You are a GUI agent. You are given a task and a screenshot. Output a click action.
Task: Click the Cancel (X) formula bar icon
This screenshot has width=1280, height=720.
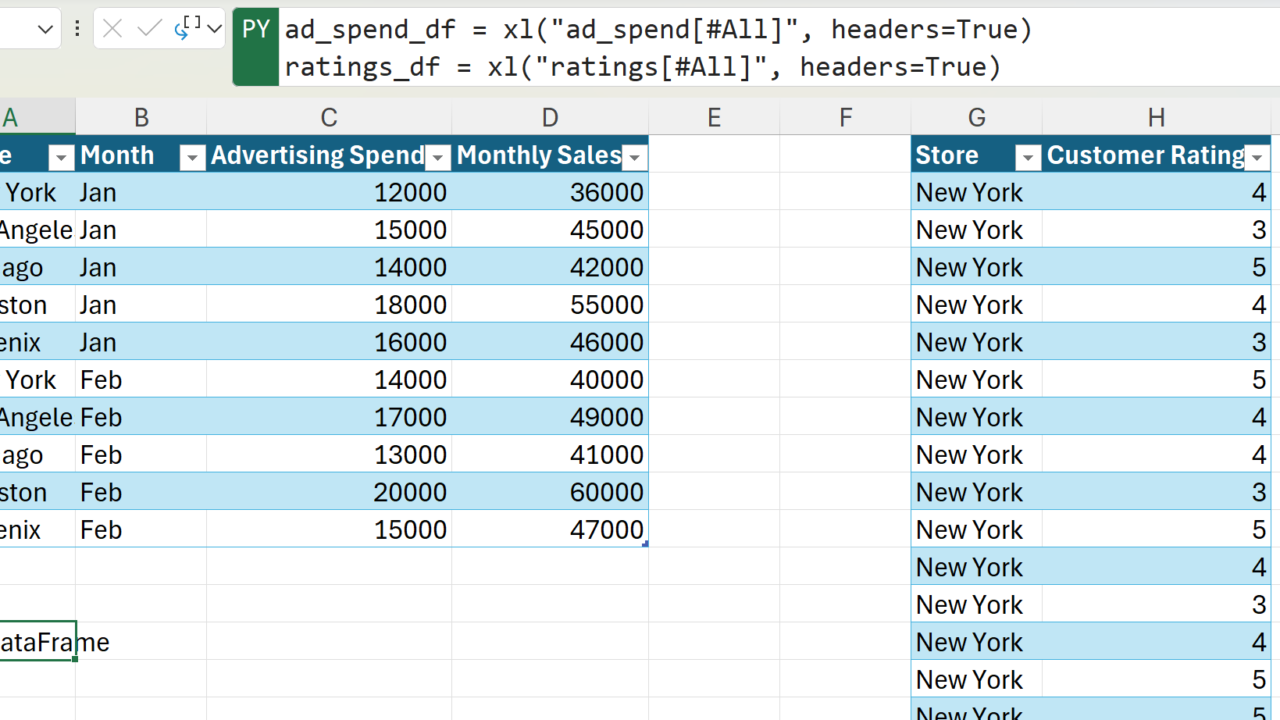113,30
